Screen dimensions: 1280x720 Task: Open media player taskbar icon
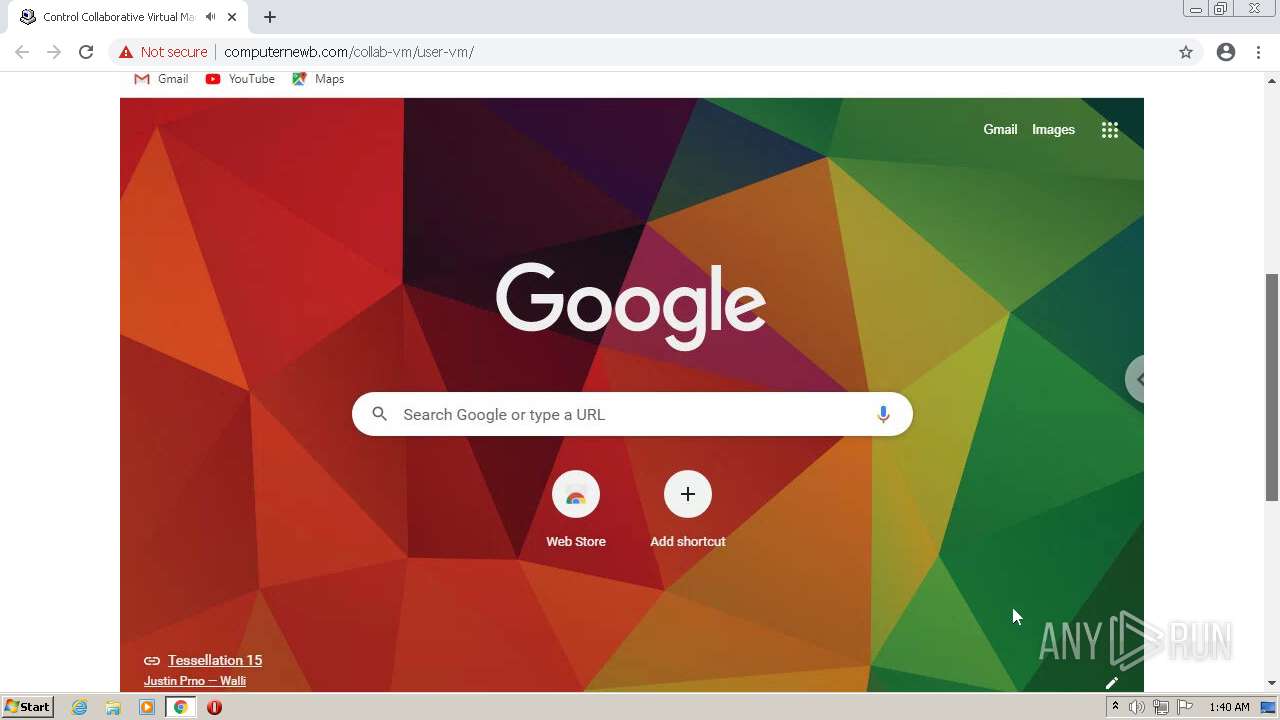(x=147, y=707)
